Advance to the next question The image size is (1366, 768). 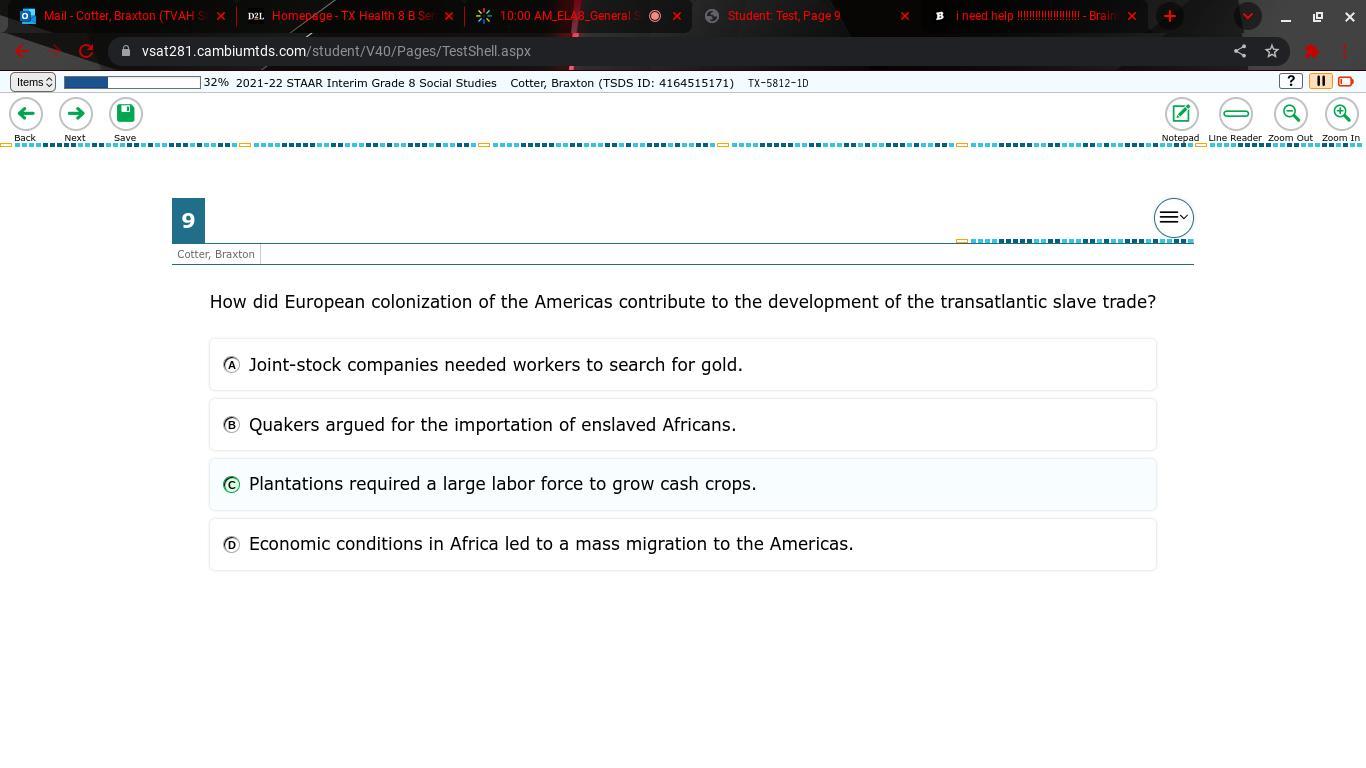pos(75,114)
